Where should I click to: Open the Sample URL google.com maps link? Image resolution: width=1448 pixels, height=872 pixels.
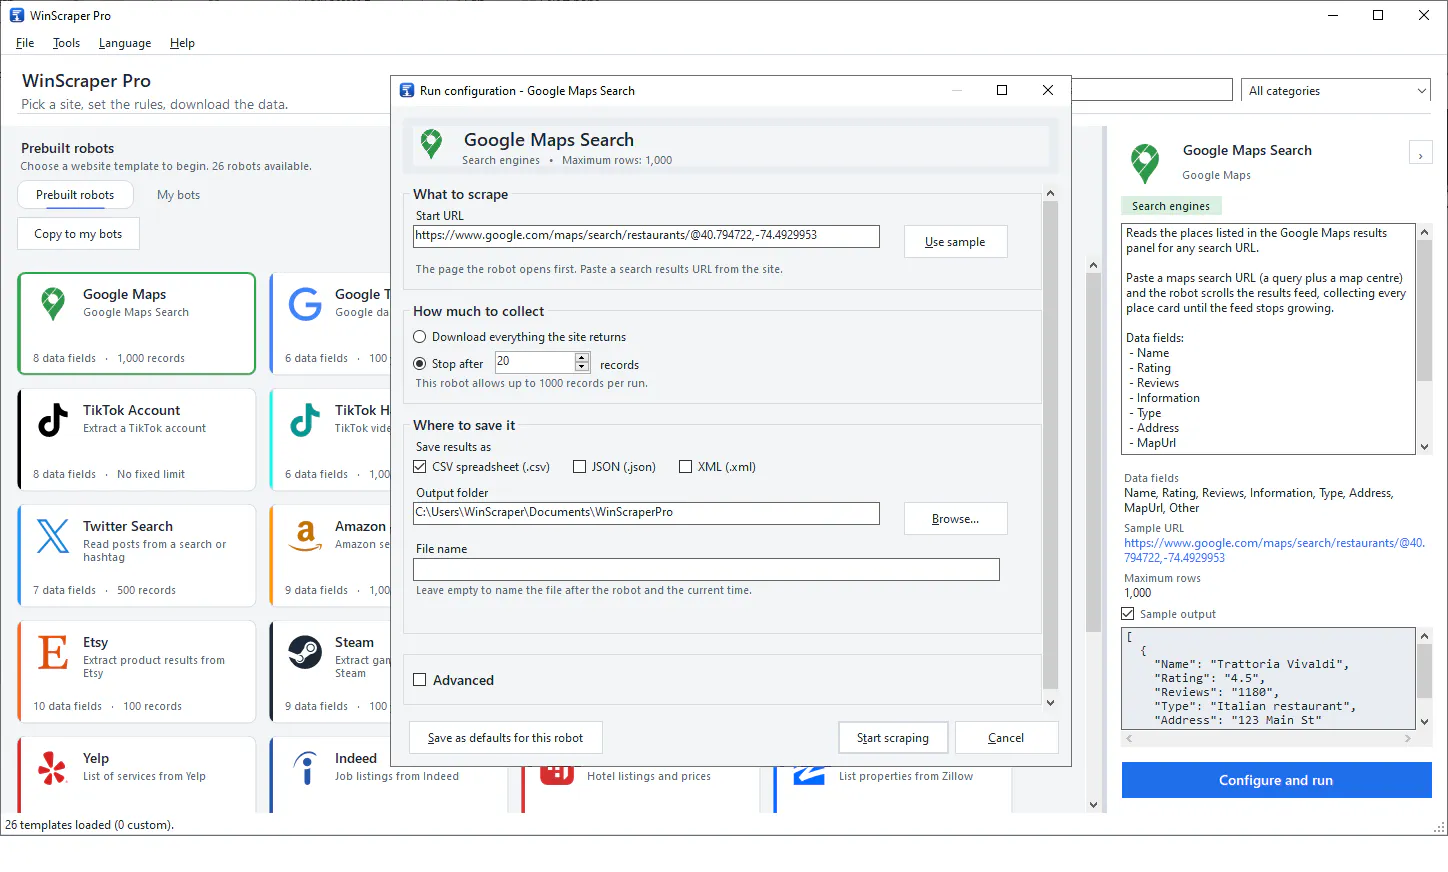[1274, 550]
